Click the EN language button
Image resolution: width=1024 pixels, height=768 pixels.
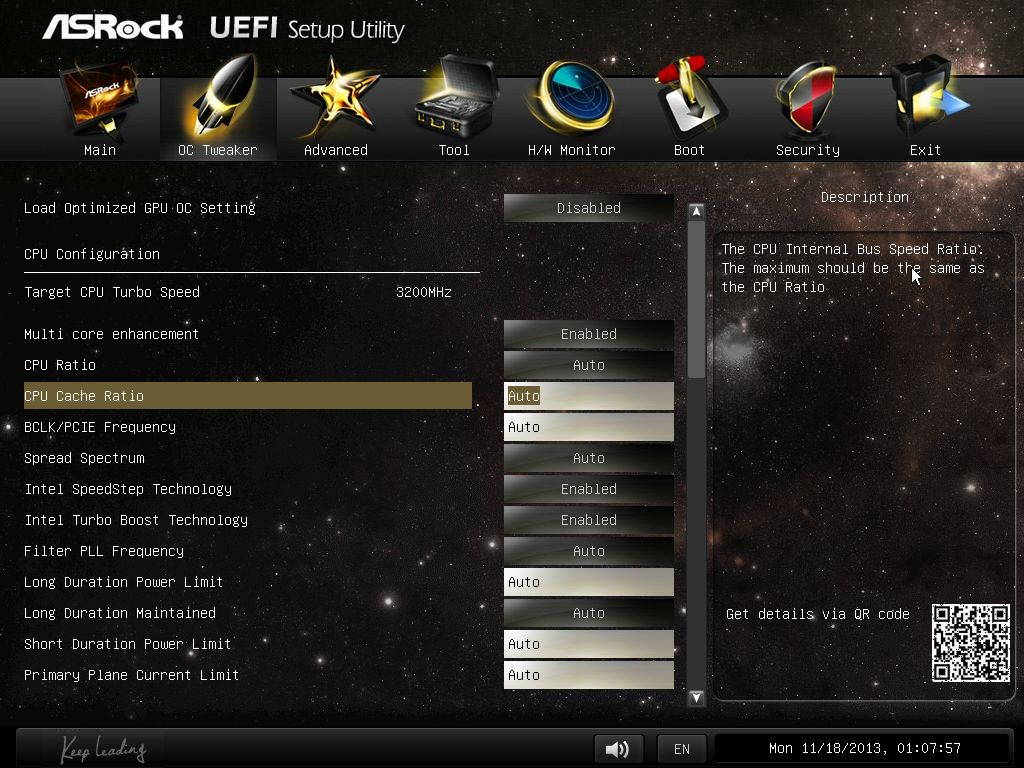682,748
